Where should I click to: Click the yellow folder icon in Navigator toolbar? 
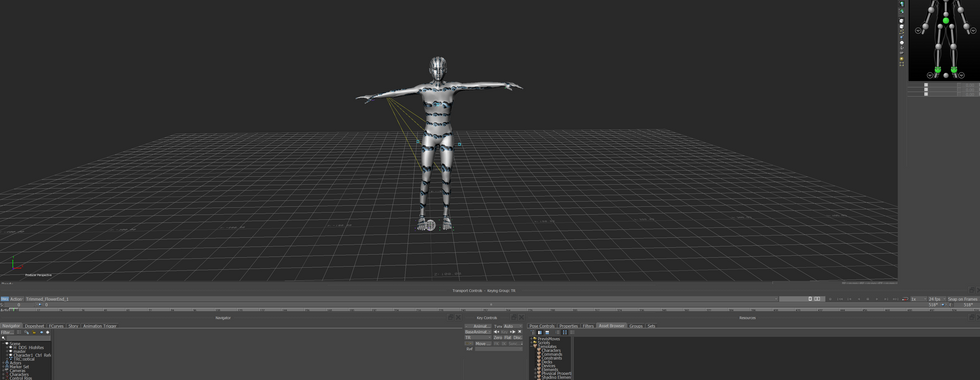coord(34,332)
